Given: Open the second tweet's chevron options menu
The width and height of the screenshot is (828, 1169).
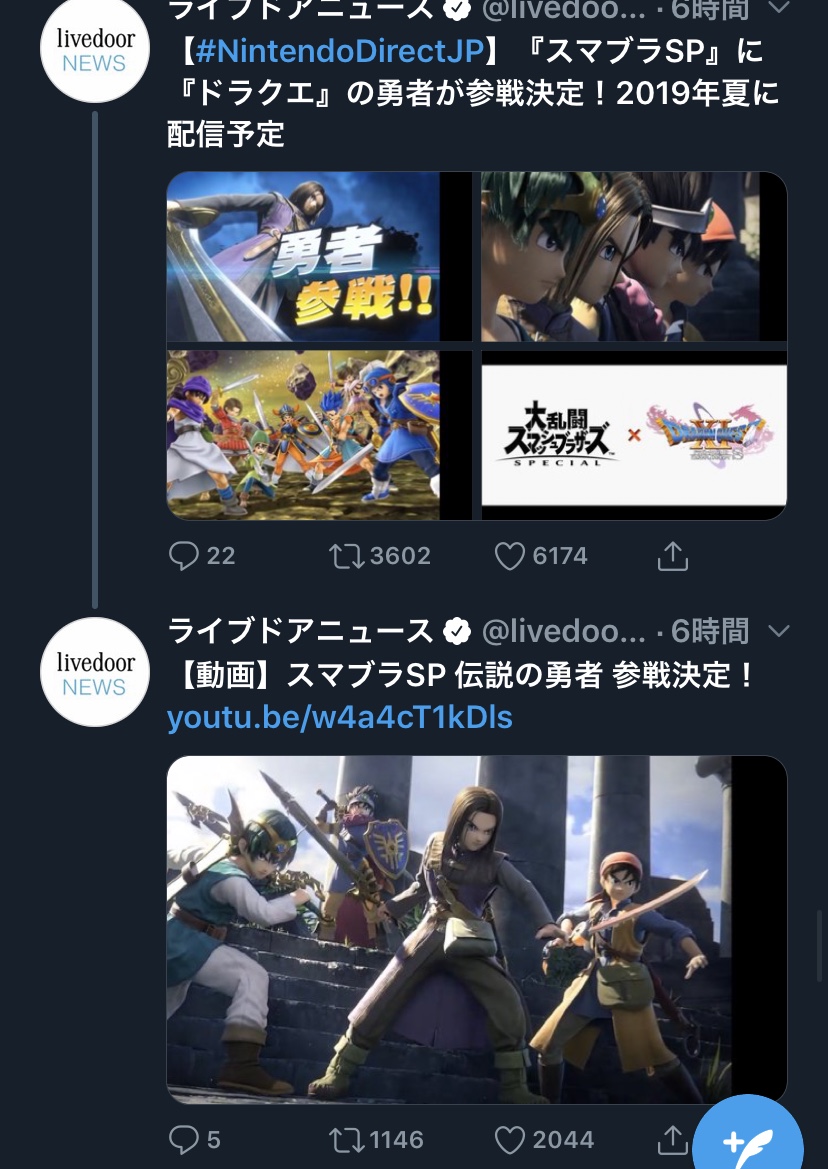Looking at the screenshot, I should 778,631.
